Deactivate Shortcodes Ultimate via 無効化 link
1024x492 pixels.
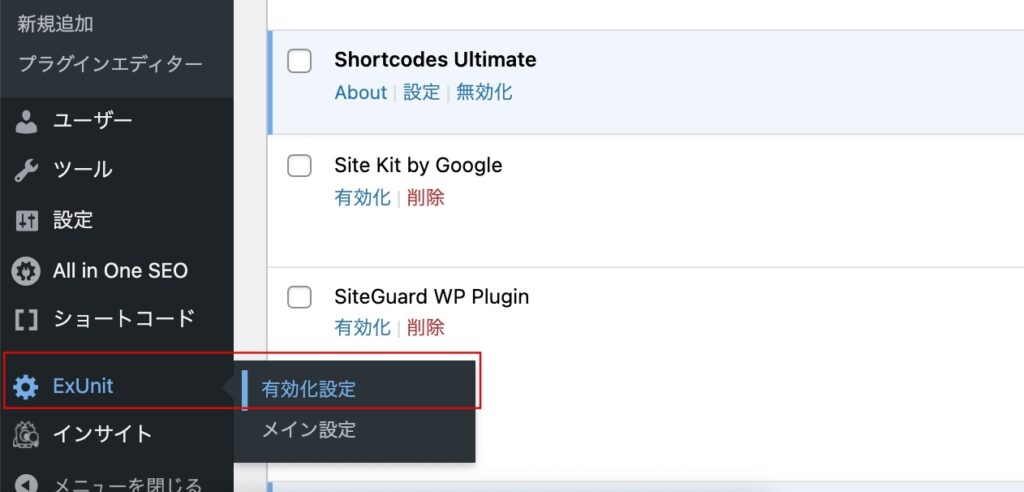(484, 92)
